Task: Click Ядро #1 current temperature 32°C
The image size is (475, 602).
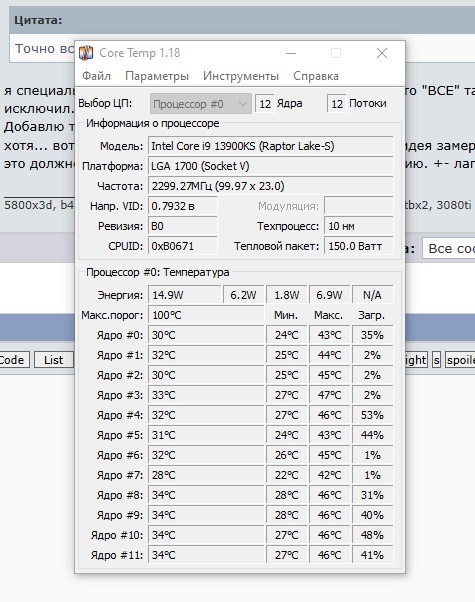Action: click(x=206, y=355)
